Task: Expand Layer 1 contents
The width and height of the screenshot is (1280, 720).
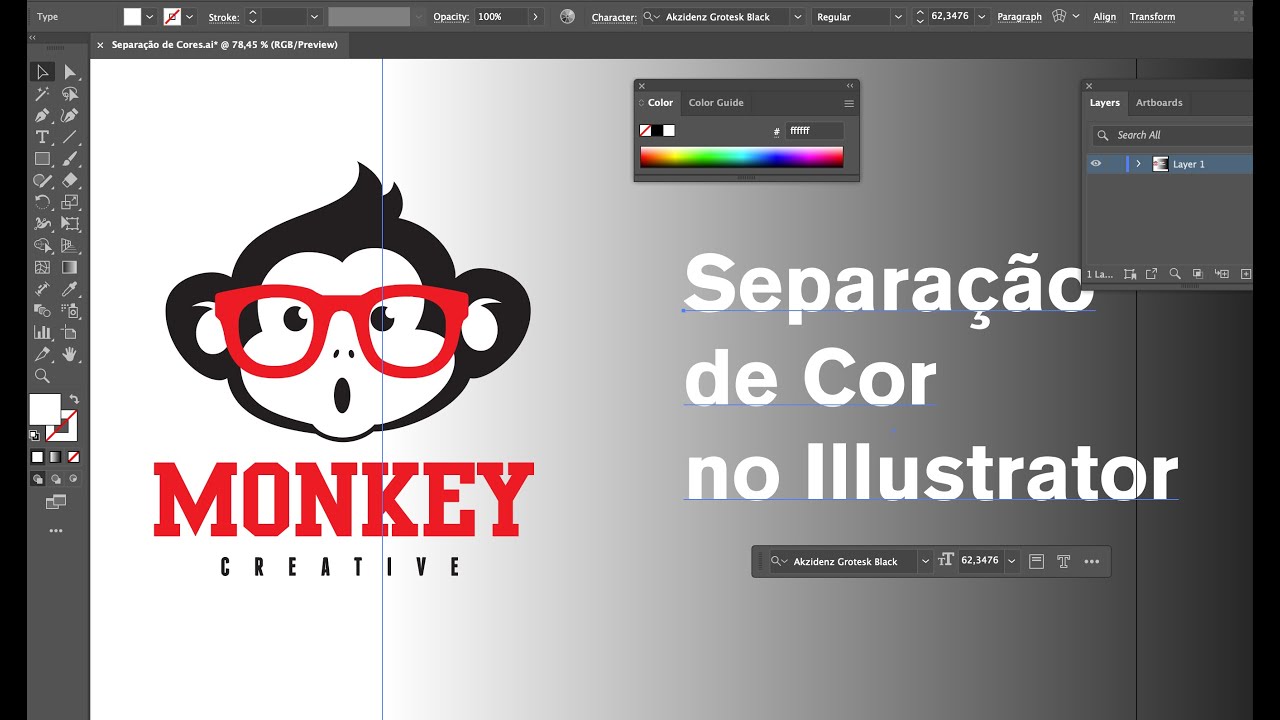Action: pos(1138,164)
